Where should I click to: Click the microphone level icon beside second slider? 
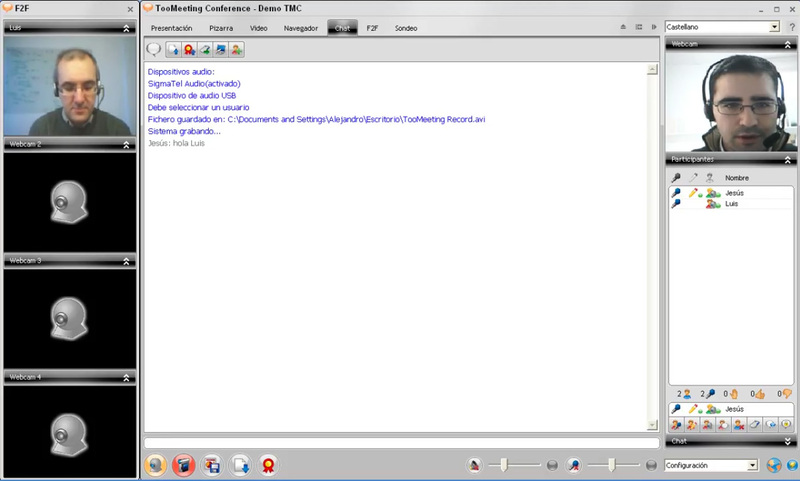tap(574, 465)
